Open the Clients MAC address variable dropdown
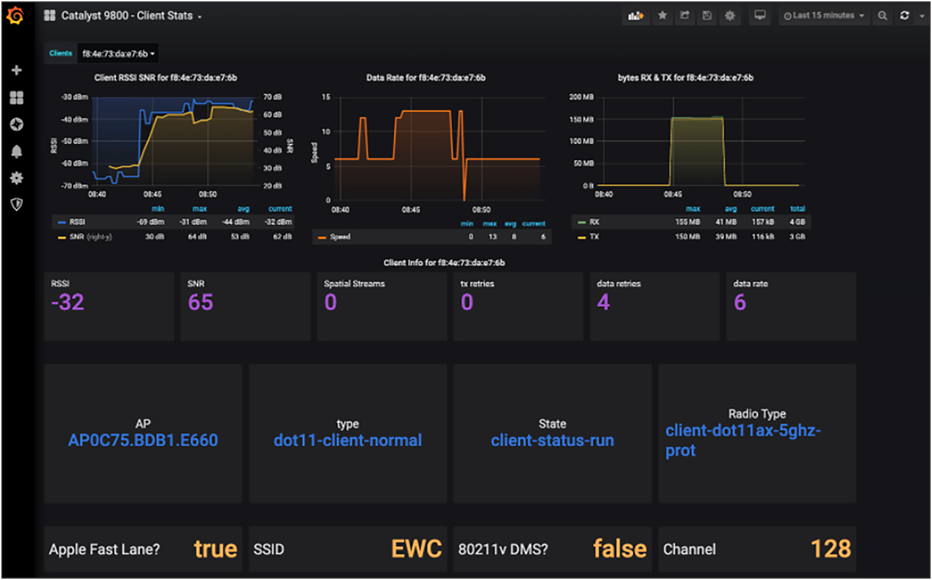Image resolution: width=932 pixels, height=580 pixels. point(118,53)
